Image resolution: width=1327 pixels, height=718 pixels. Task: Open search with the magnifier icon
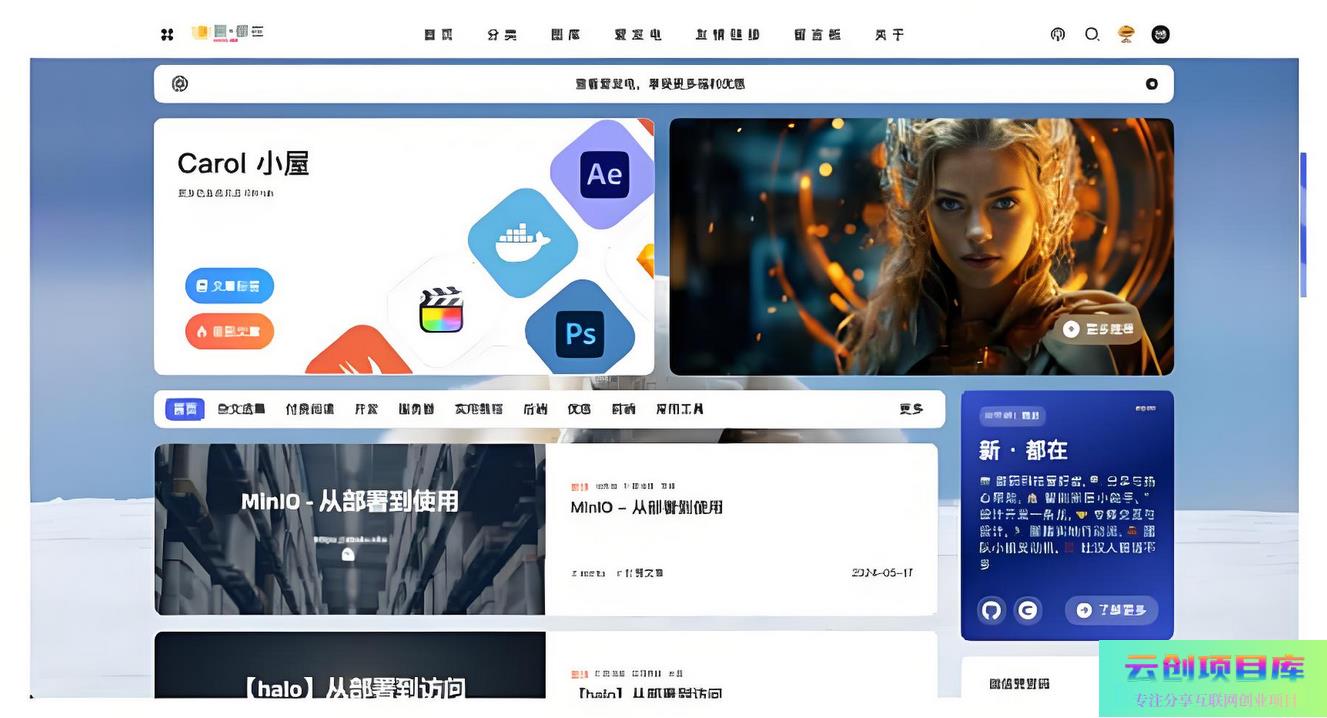pyautogui.click(x=1092, y=35)
